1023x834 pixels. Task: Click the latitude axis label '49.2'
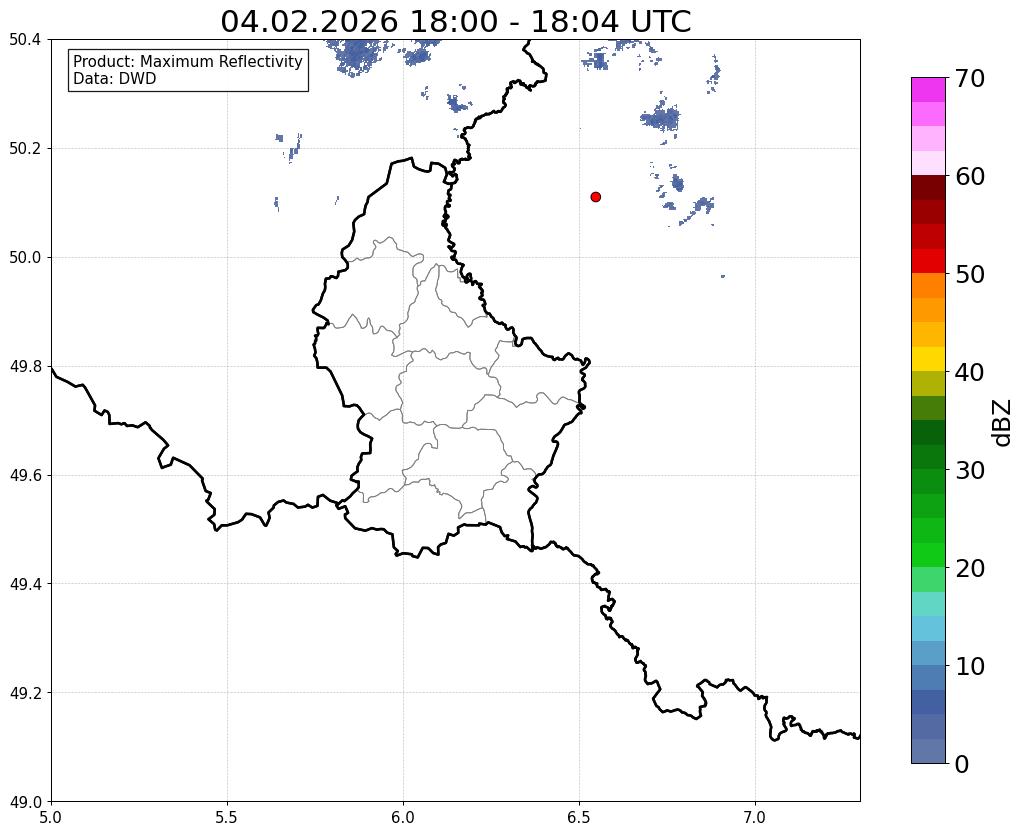(x=25, y=693)
